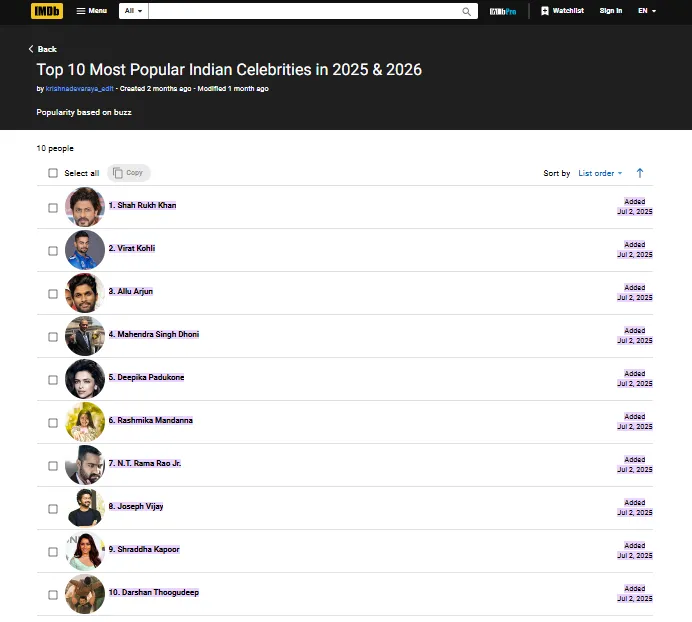Open the 3. Allu Arjun name link

[131, 291]
